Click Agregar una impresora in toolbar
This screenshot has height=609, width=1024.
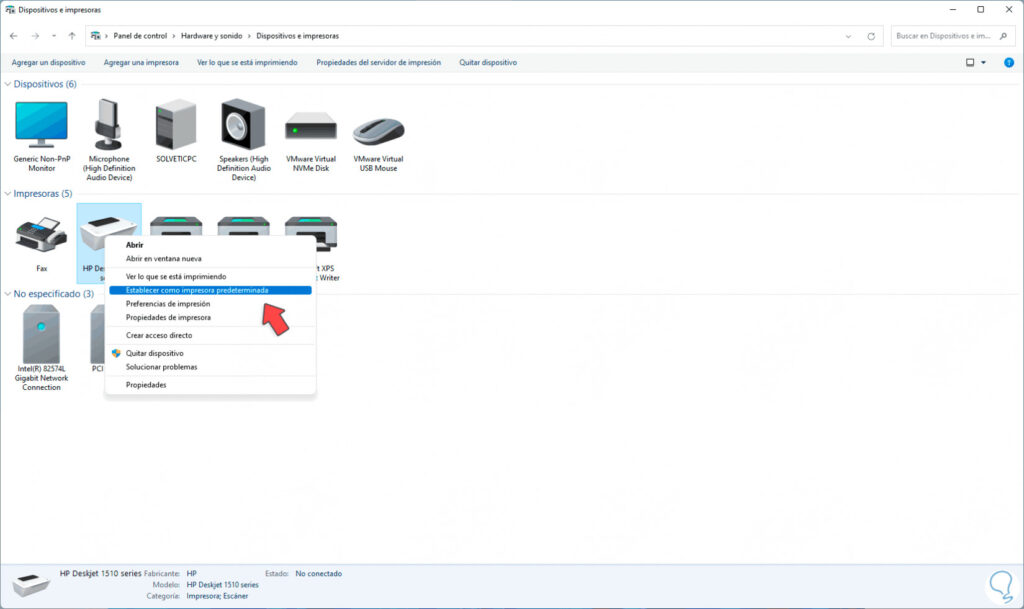pos(141,63)
